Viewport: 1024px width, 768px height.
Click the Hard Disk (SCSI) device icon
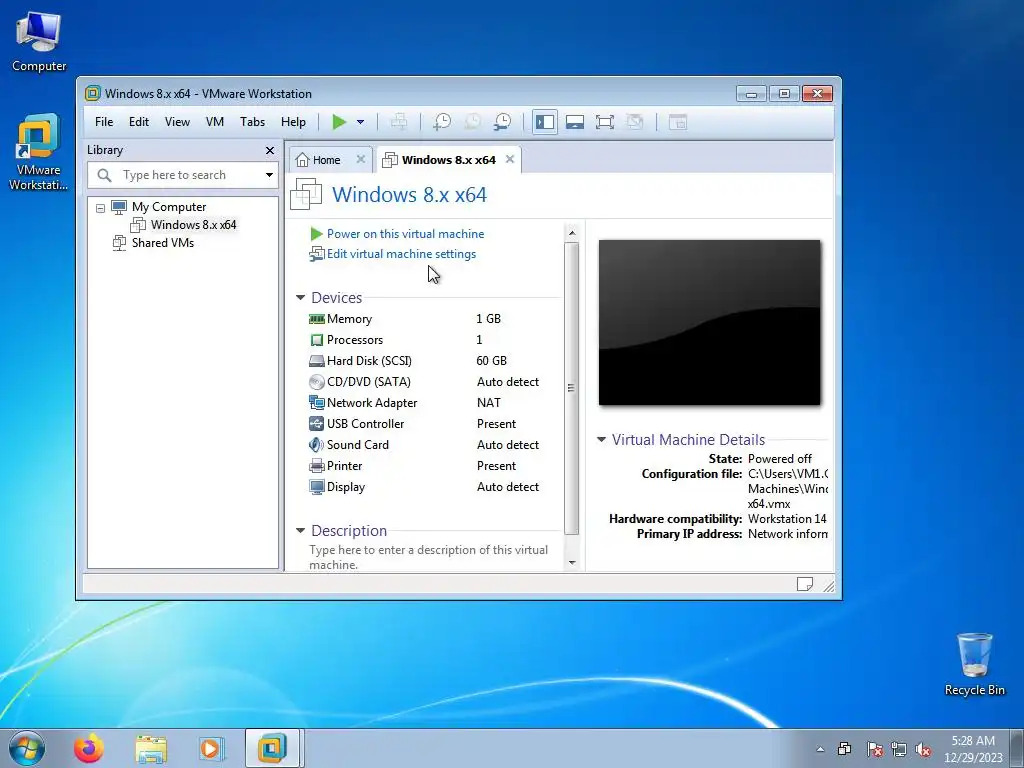coord(317,360)
